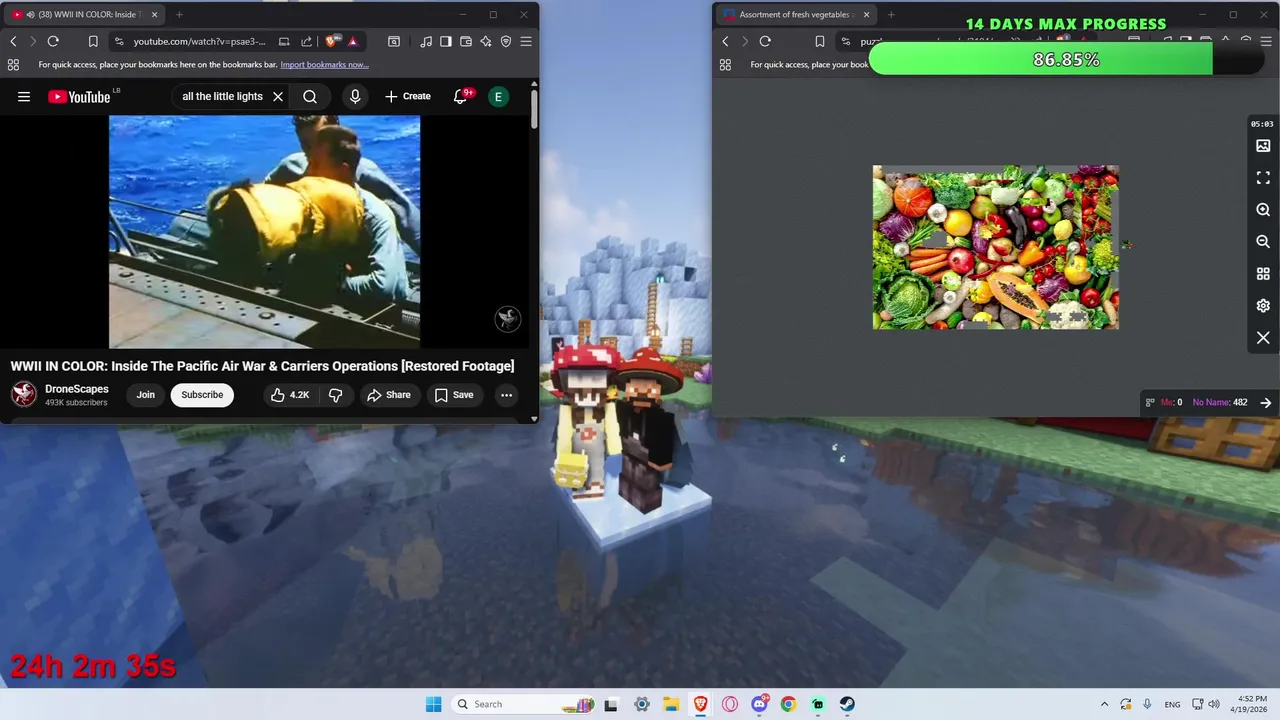
Task: Close the Assortment of fresh vegetables tab
Action: coord(865,15)
